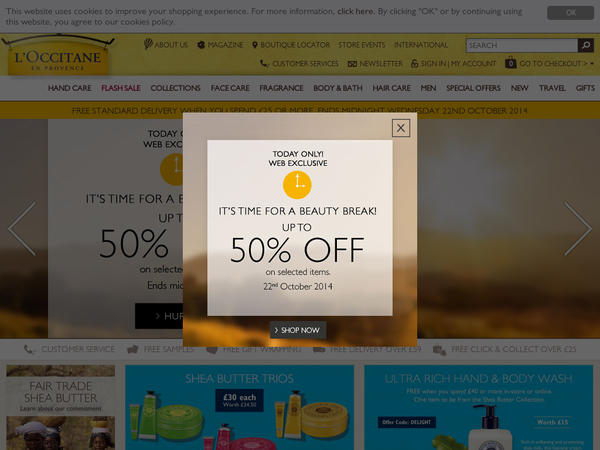Image resolution: width=600 pixels, height=450 pixels.
Task: Open the Fragrance menu
Action: [x=281, y=88]
